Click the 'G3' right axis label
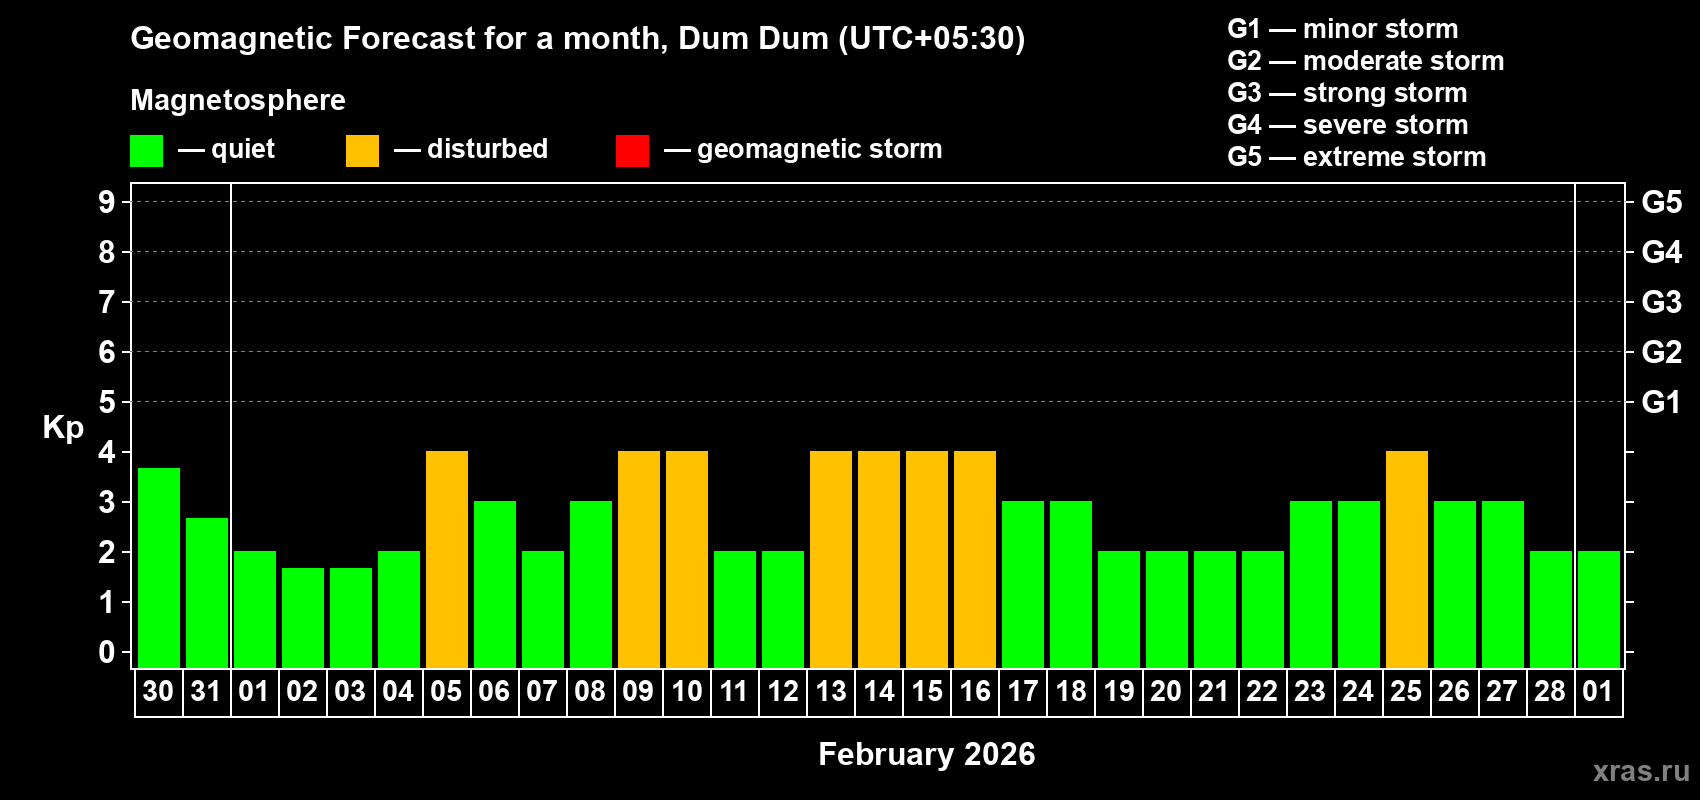This screenshot has width=1700, height=800. [x=1662, y=302]
